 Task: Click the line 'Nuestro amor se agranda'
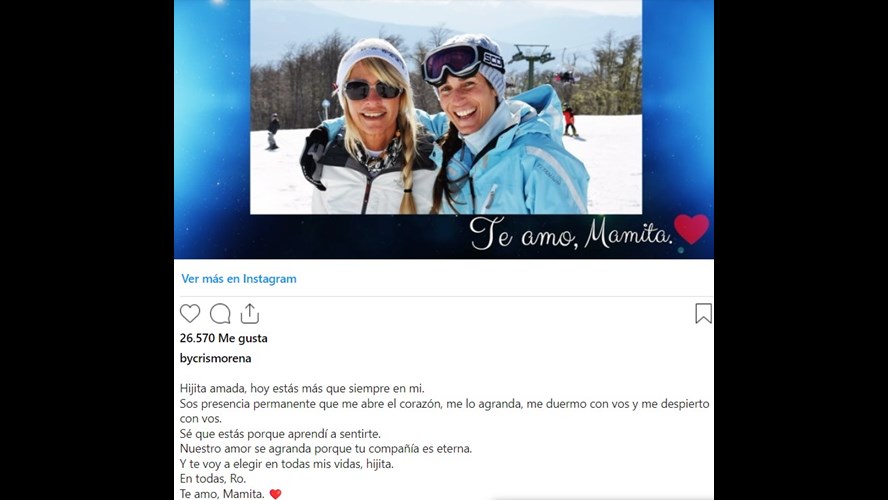point(326,448)
